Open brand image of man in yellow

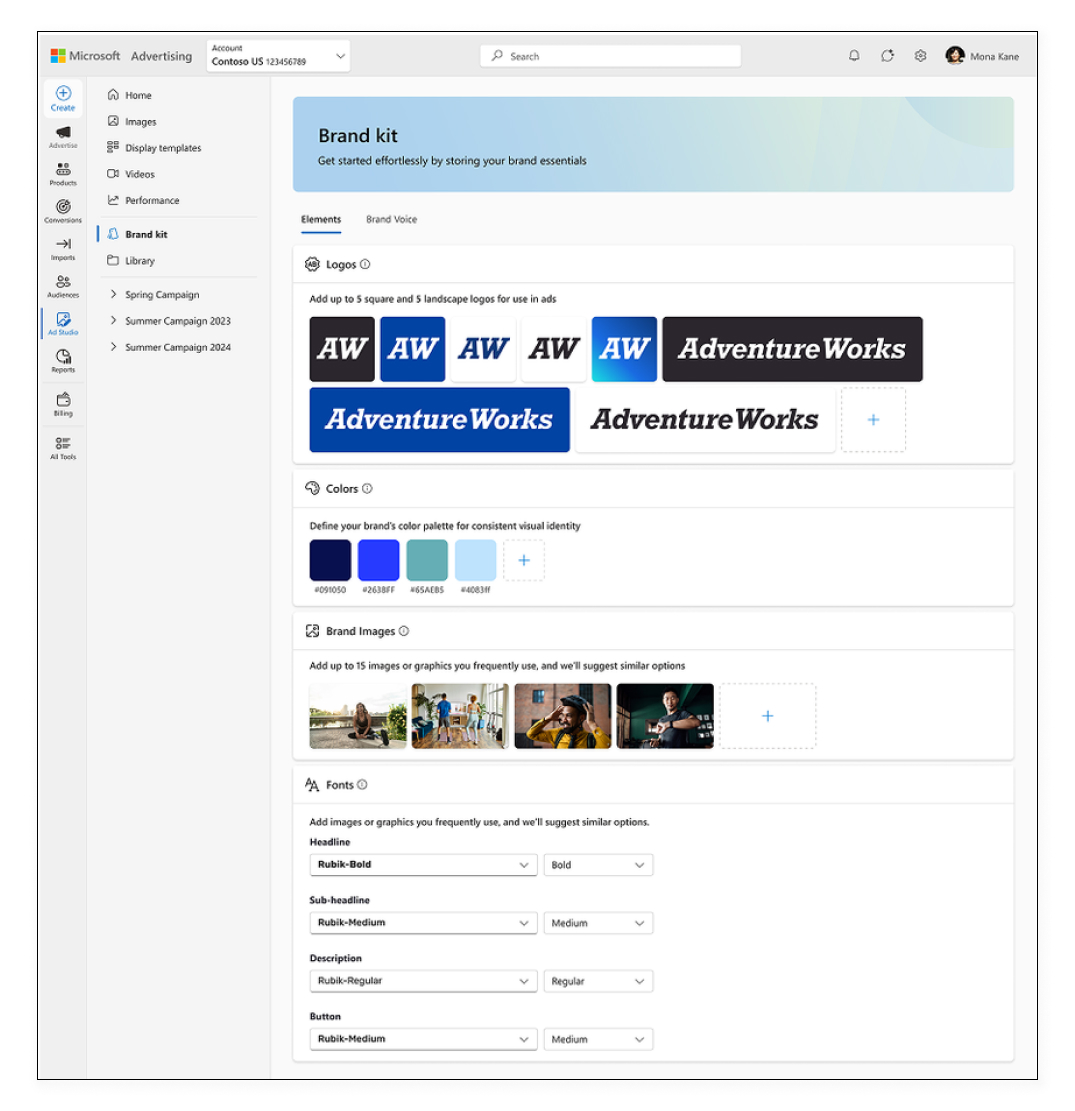[563, 716]
